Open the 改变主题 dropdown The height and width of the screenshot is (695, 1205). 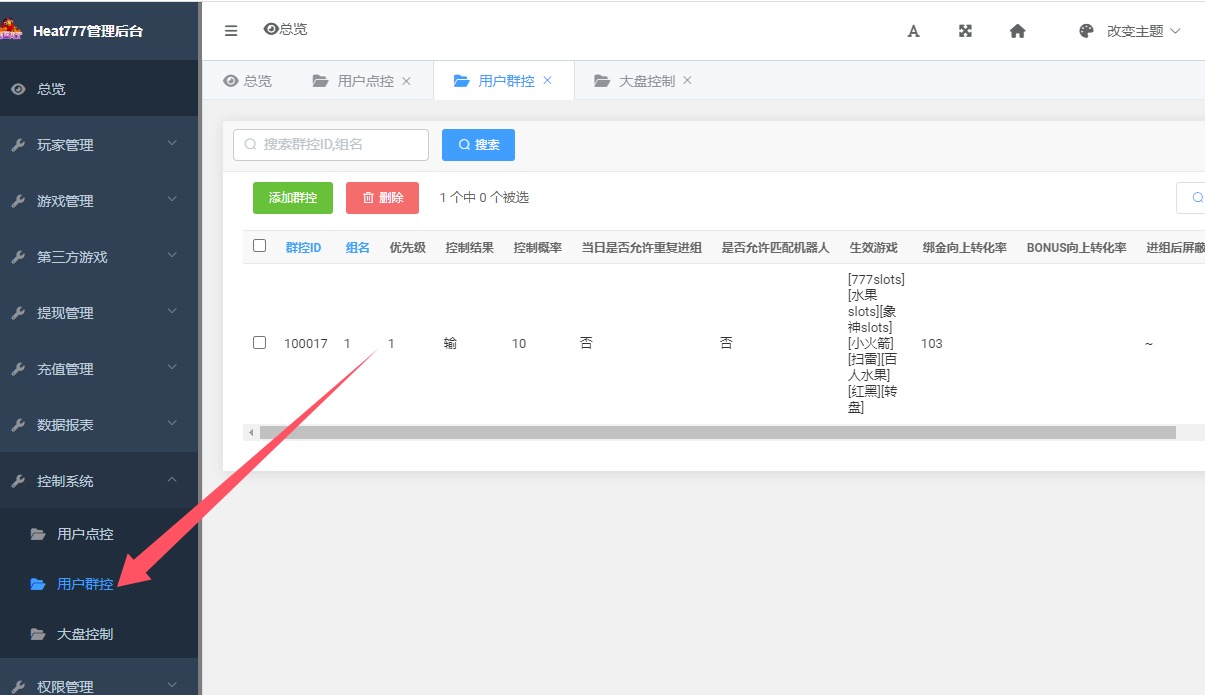point(1133,31)
